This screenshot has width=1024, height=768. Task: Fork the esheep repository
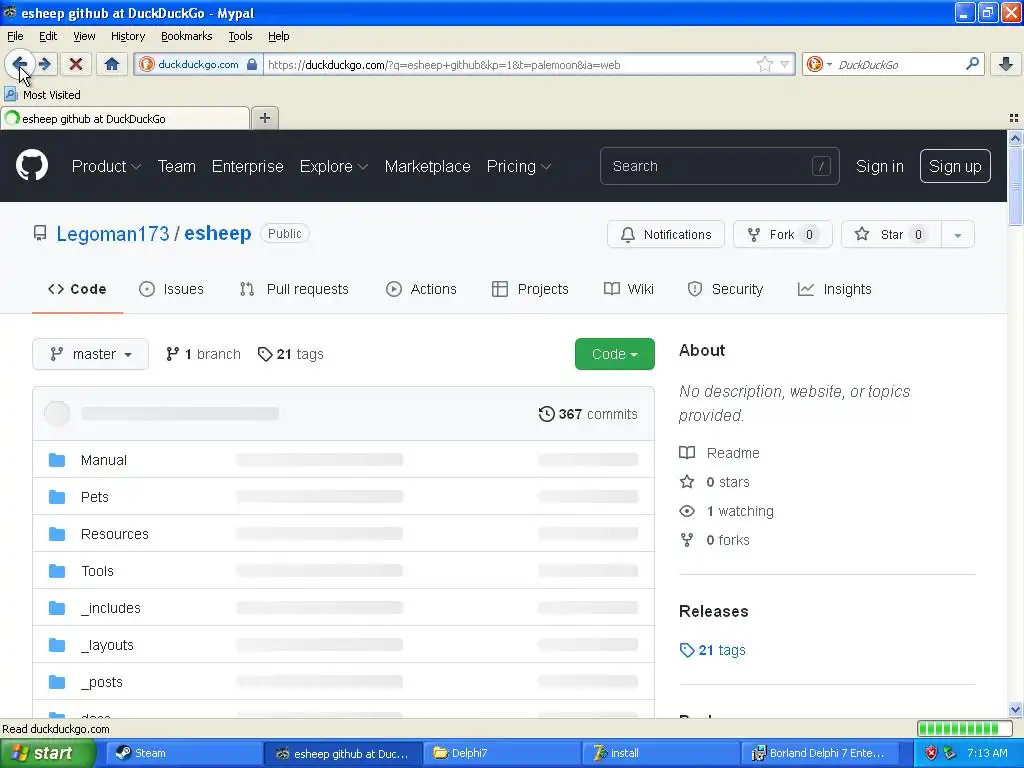click(x=782, y=235)
